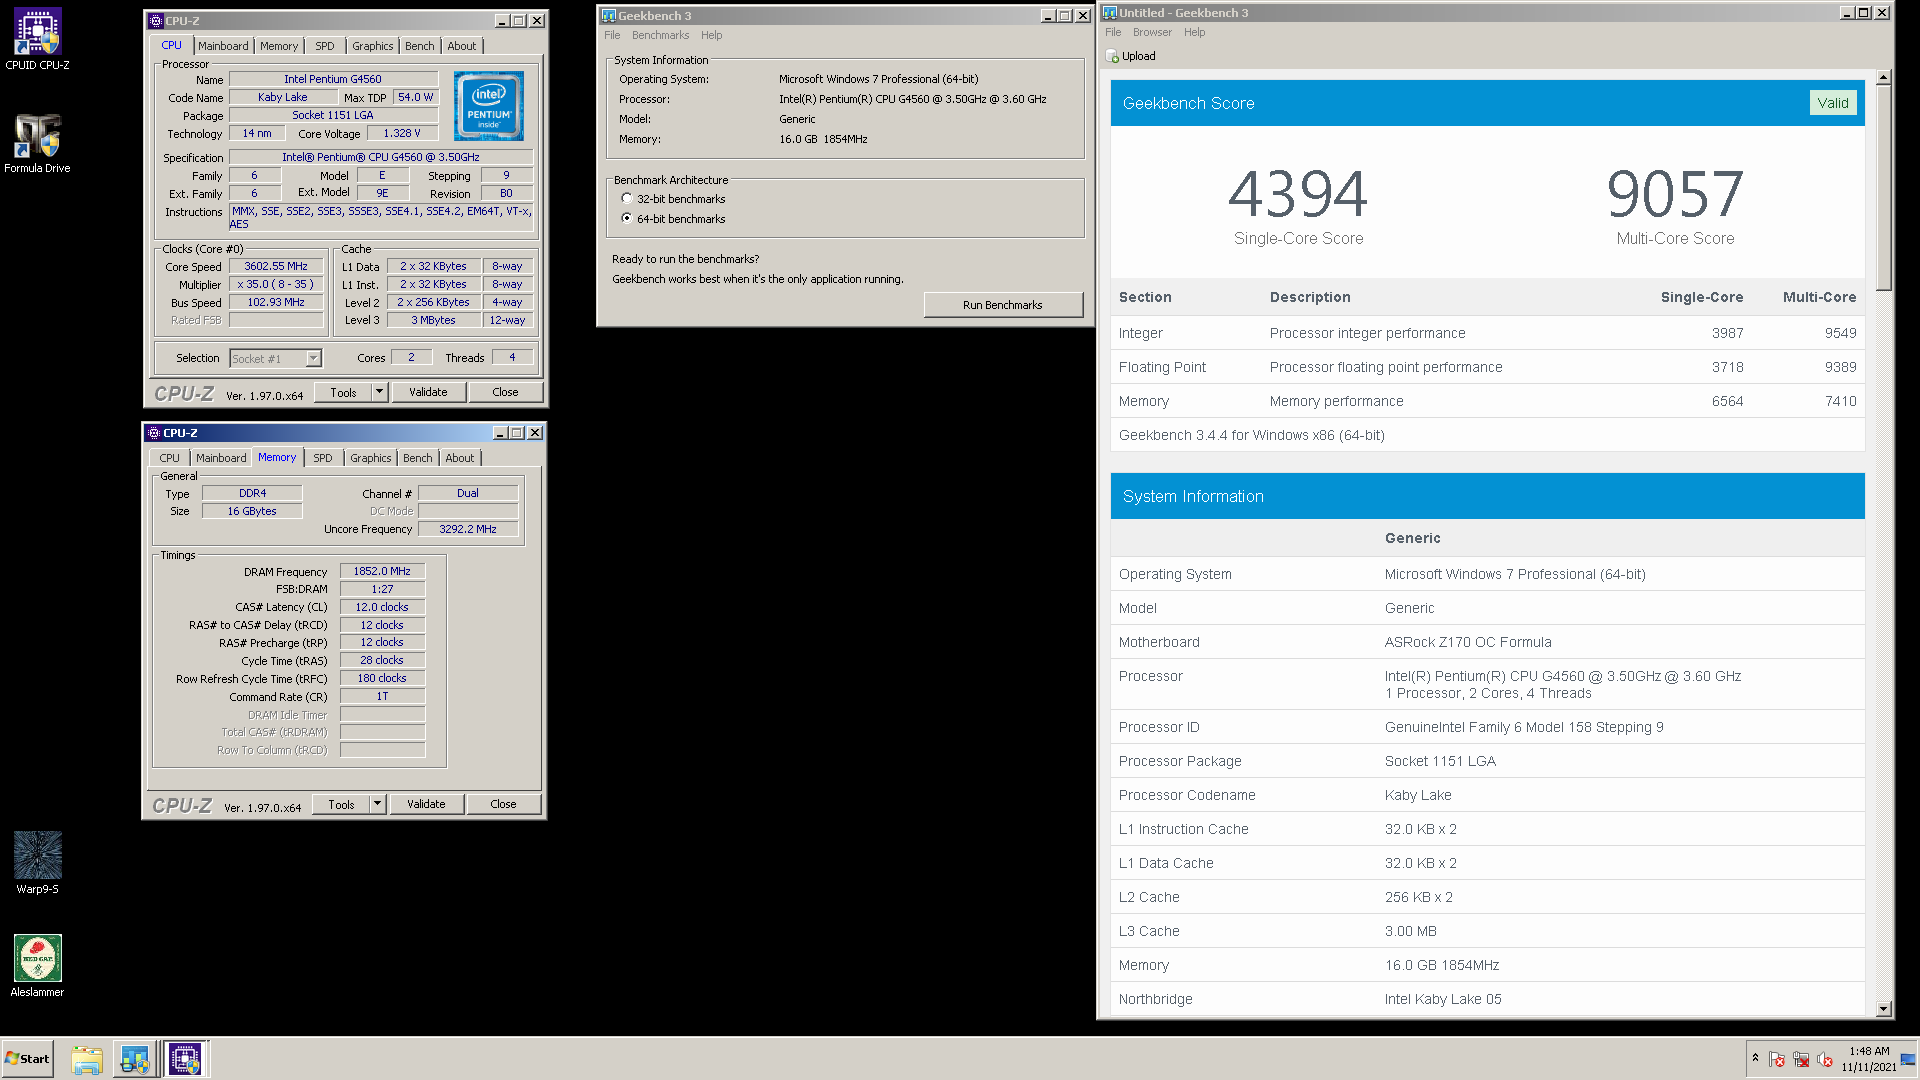Click scrollbar up arrow in Geekbench results
The width and height of the screenshot is (1920, 1080).
click(x=1884, y=78)
